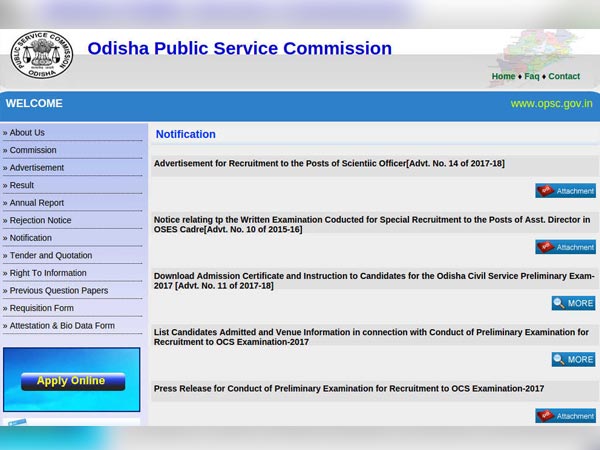The image size is (600, 450).
Task: Open the Contact link
Action: point(564,76)
